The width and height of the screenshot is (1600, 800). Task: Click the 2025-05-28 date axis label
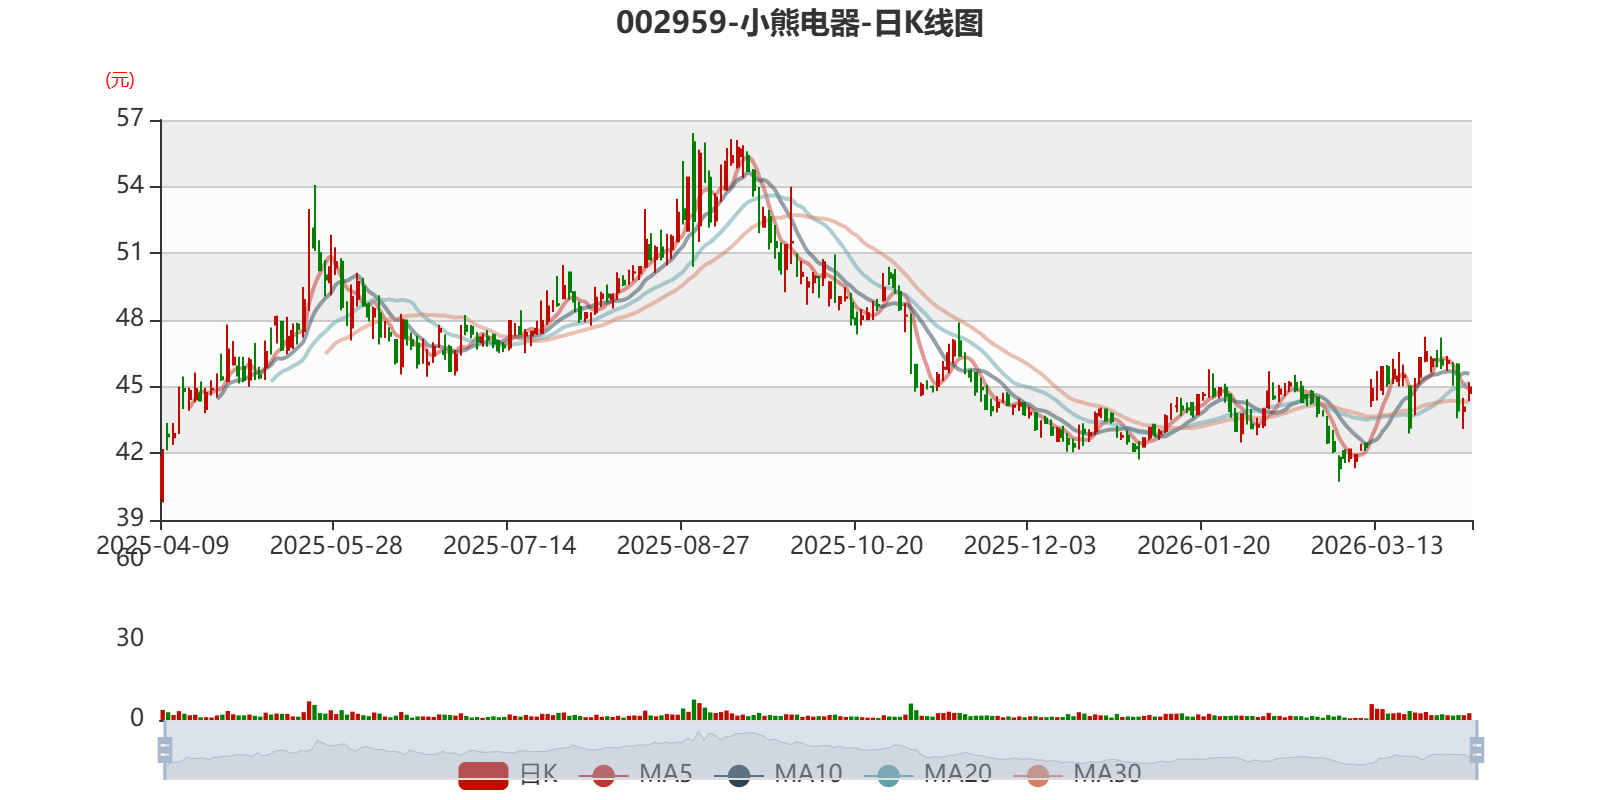click(336, 546)
